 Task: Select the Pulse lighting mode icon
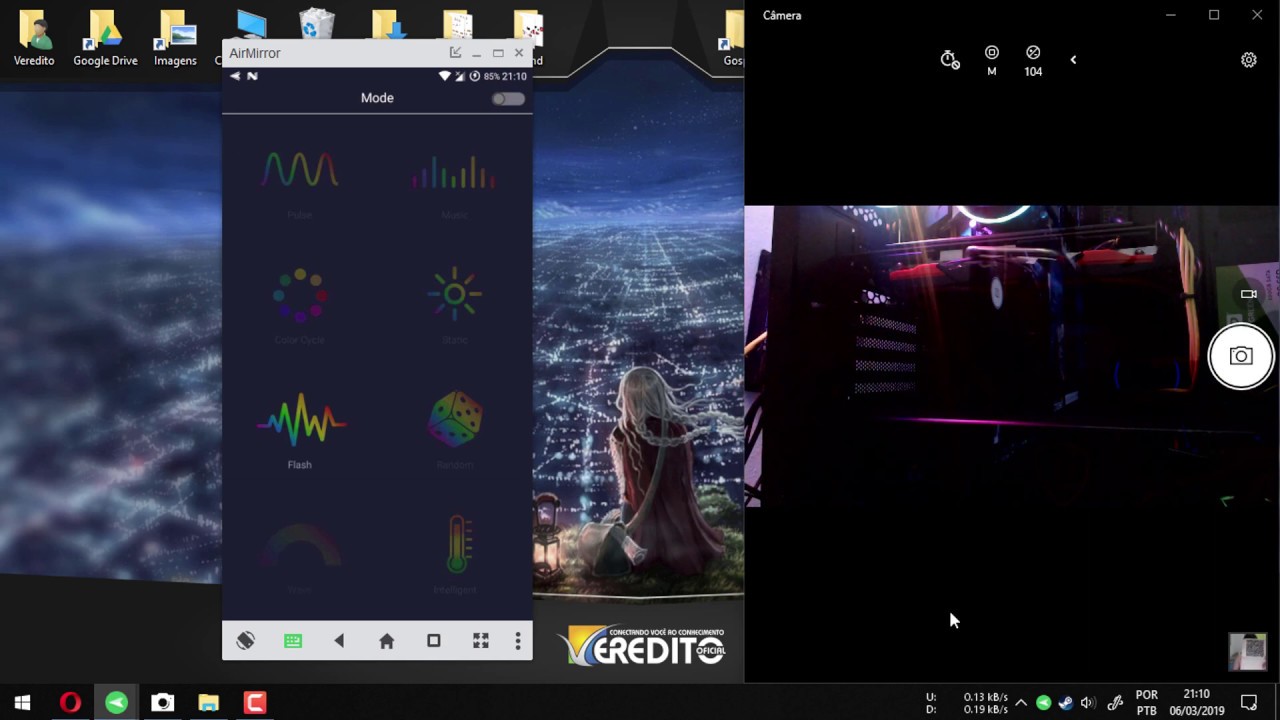click(x=300, y=171)
